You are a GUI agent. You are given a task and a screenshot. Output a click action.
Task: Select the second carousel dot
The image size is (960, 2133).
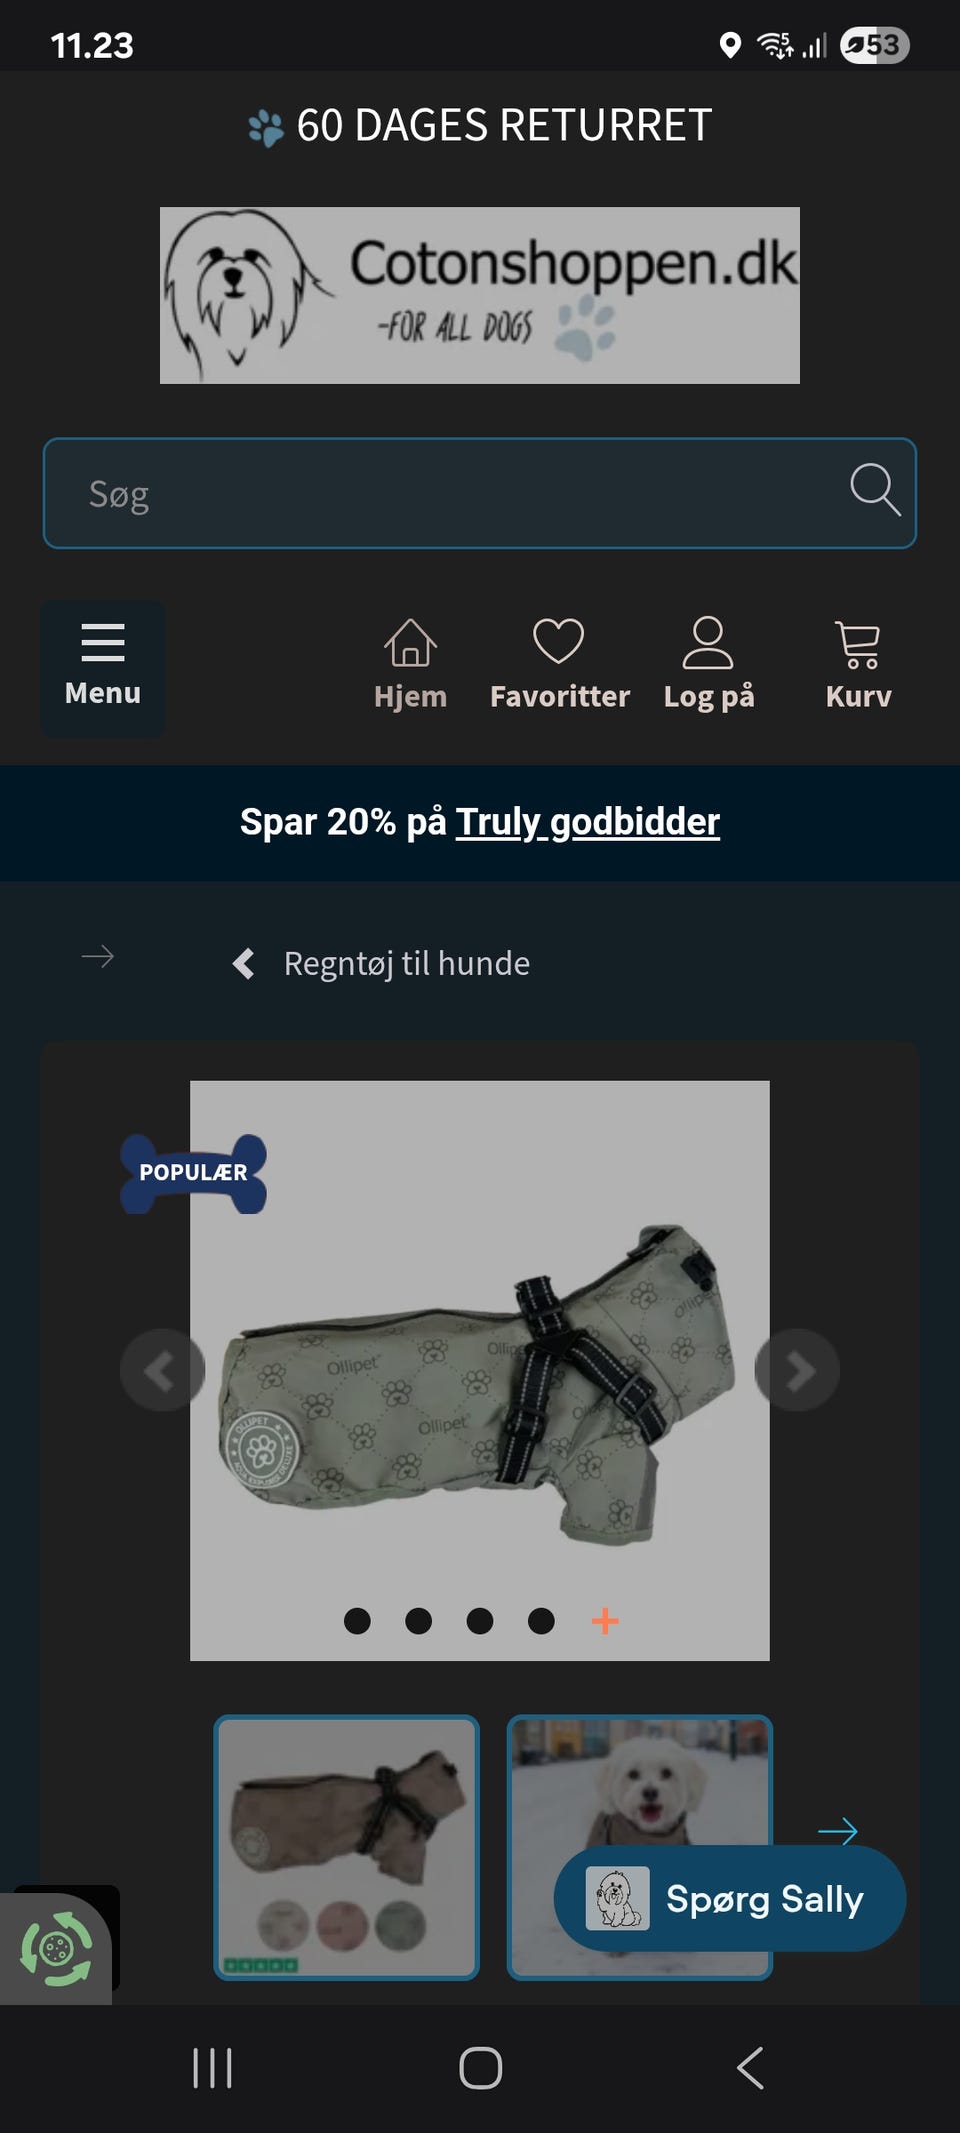419,1621
